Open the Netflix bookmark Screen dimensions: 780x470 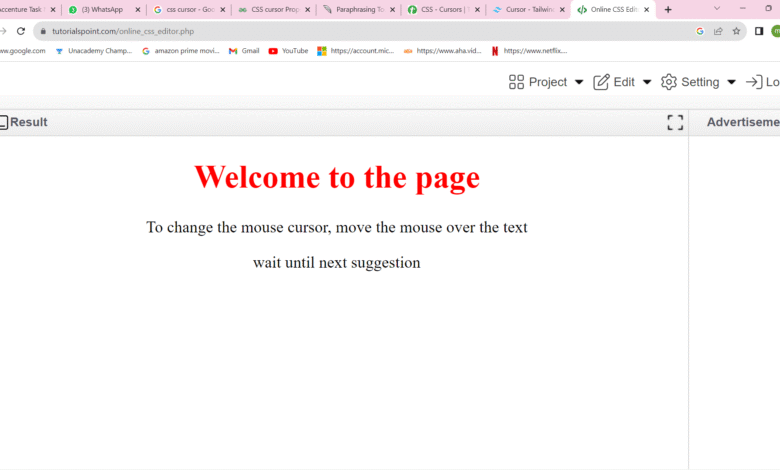click(x=529, y=51)
